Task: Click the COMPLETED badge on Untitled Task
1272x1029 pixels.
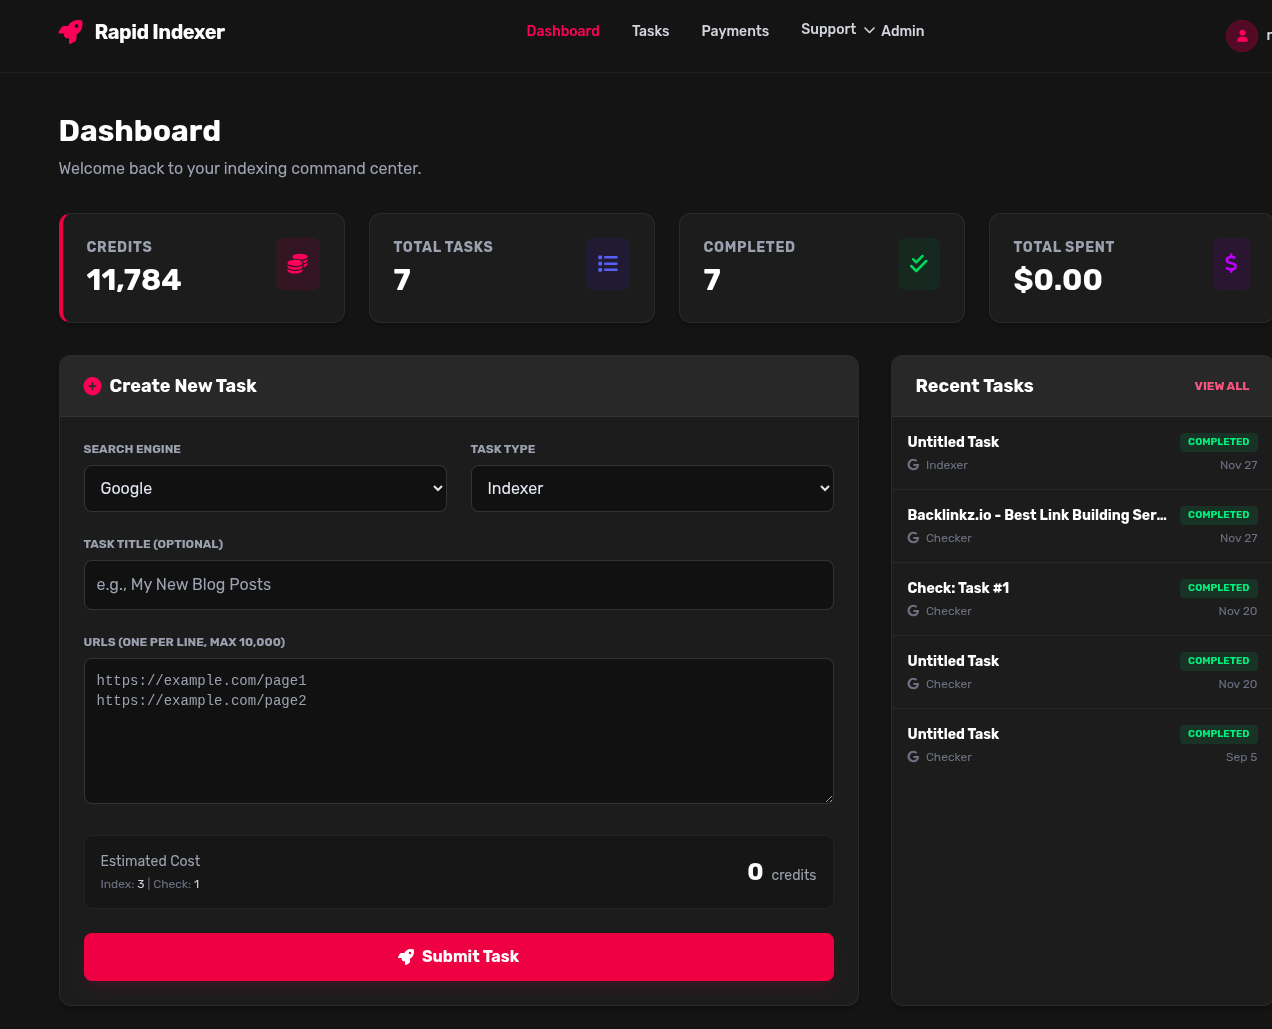Action: coord(1218,441)
